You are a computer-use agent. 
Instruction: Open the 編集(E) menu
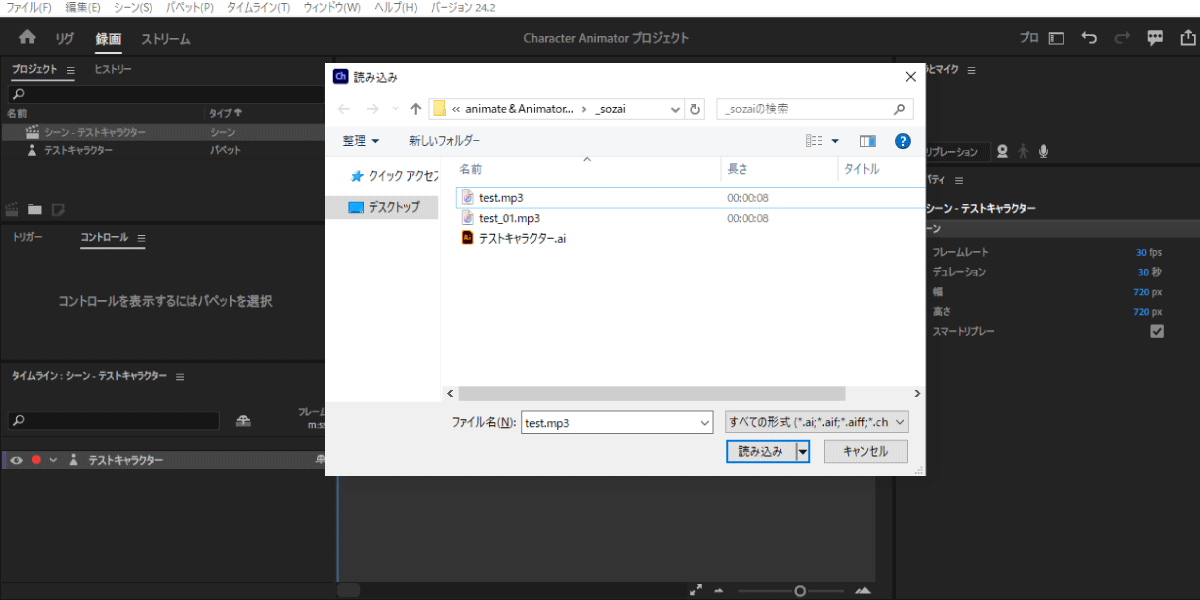click(83, 7)
